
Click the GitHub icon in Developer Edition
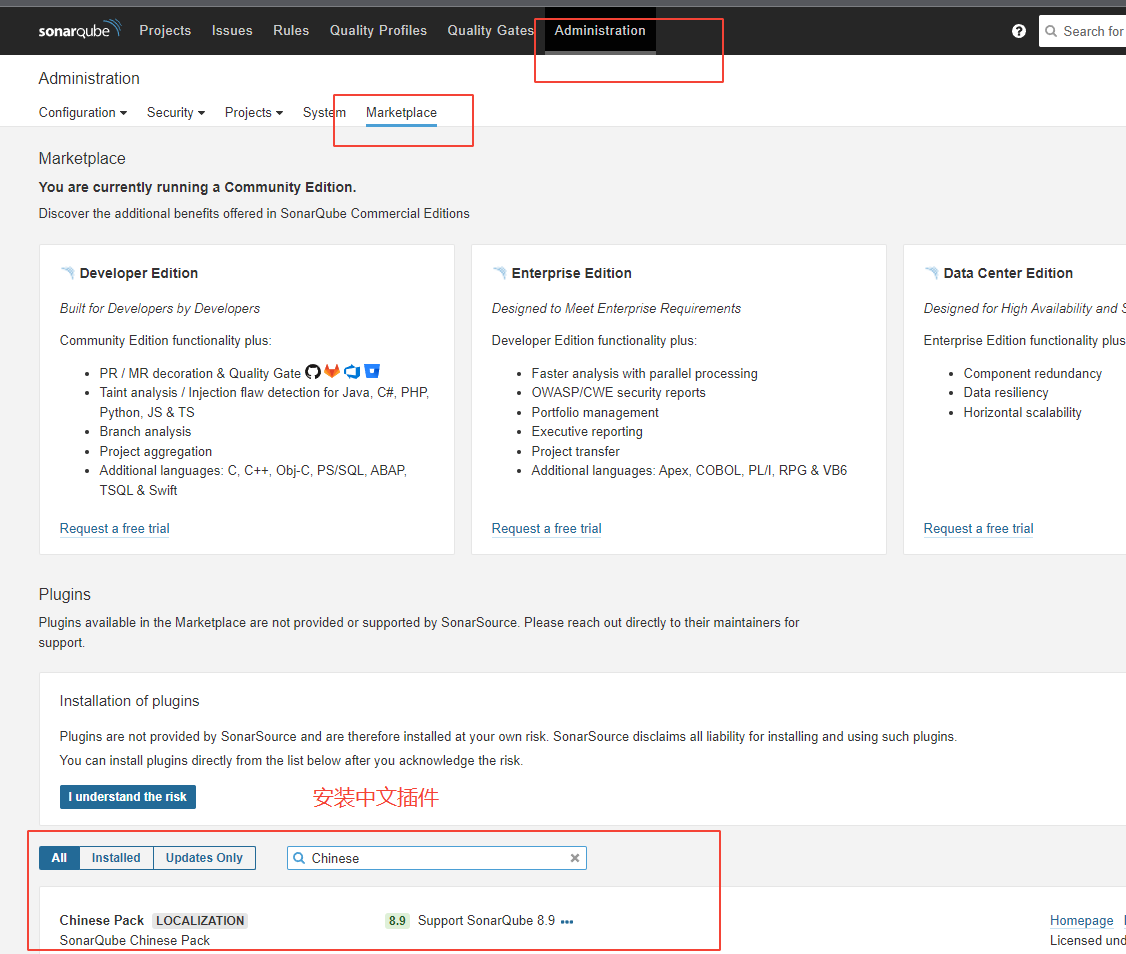[x=312, y=371]
